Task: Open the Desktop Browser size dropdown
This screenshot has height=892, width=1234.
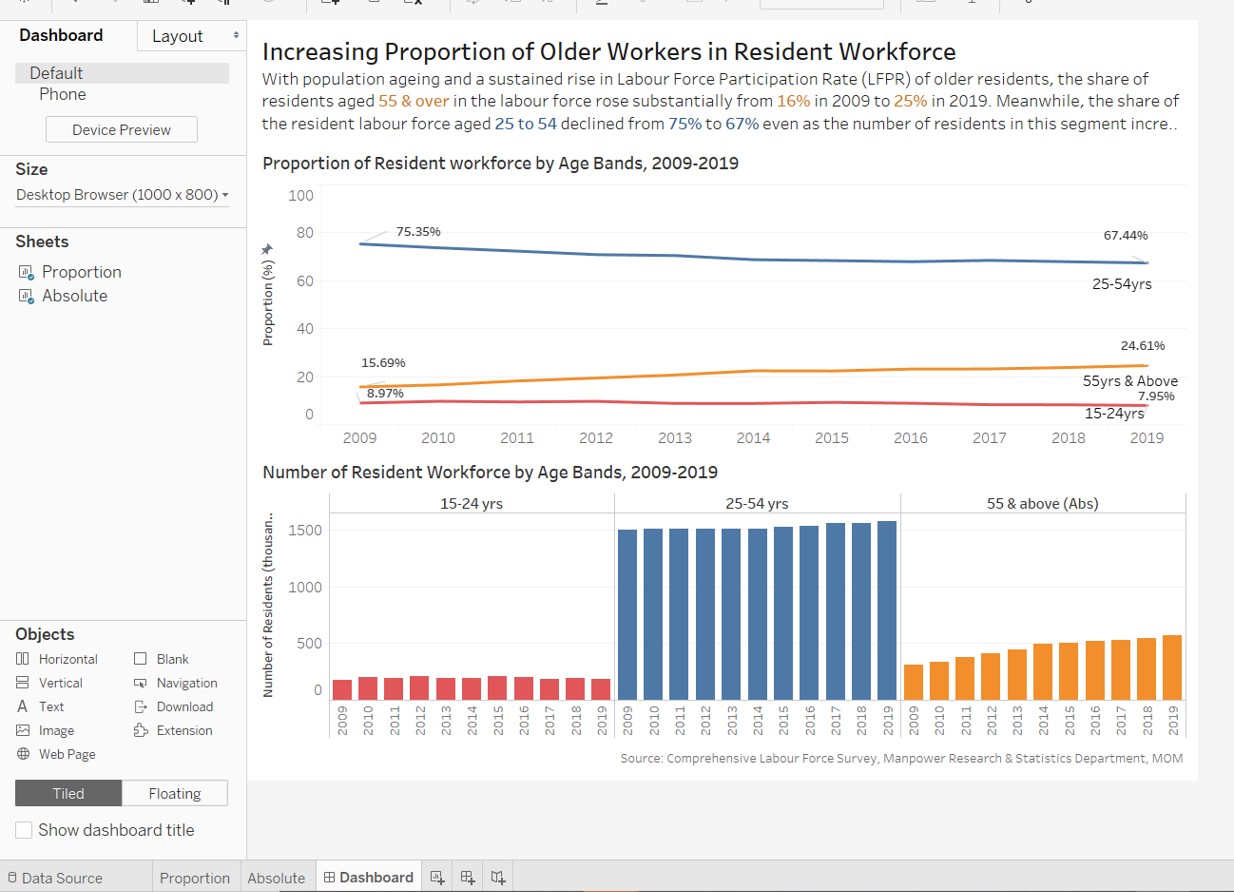Action: click(x=122, y=194)
